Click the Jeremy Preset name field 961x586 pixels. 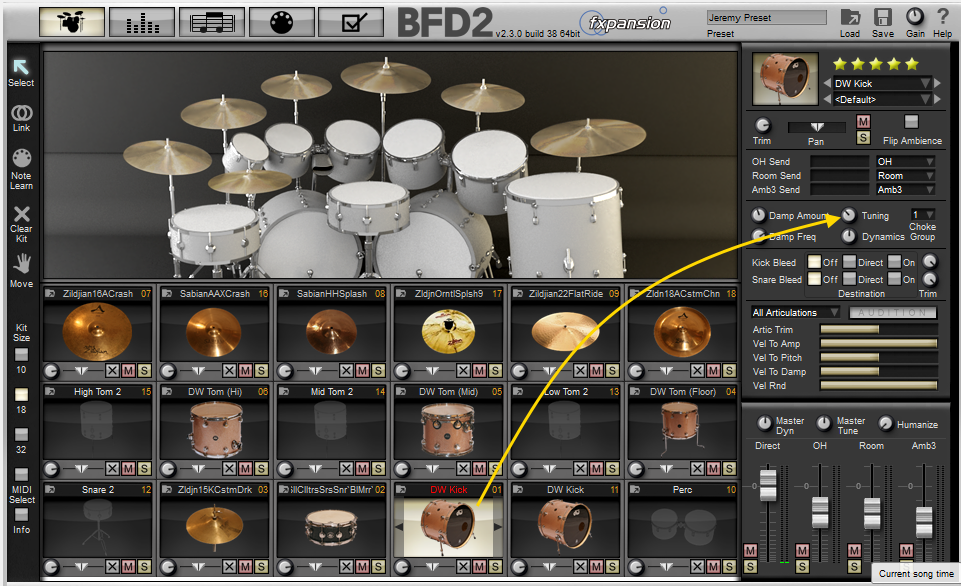tap(767, 18)
